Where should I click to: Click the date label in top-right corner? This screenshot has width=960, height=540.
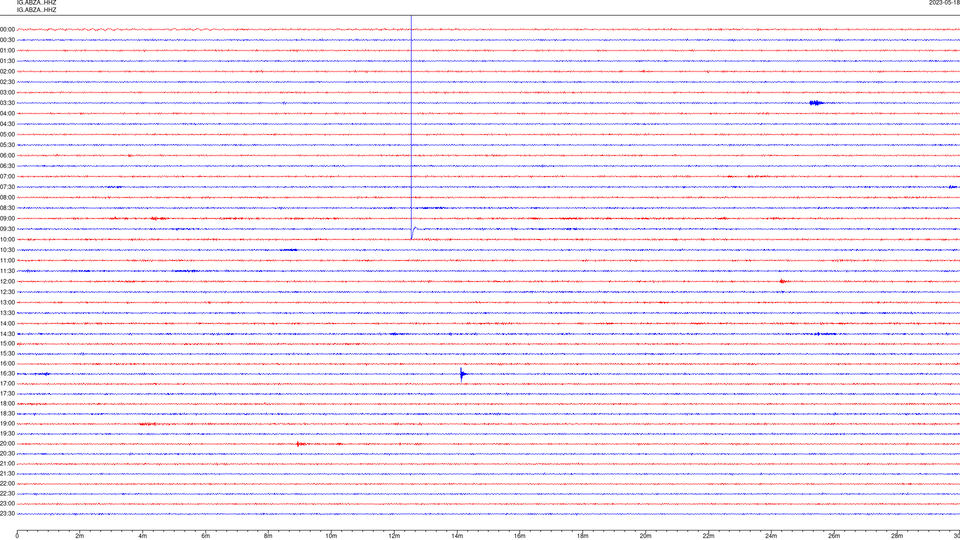(x=944, y=3)
